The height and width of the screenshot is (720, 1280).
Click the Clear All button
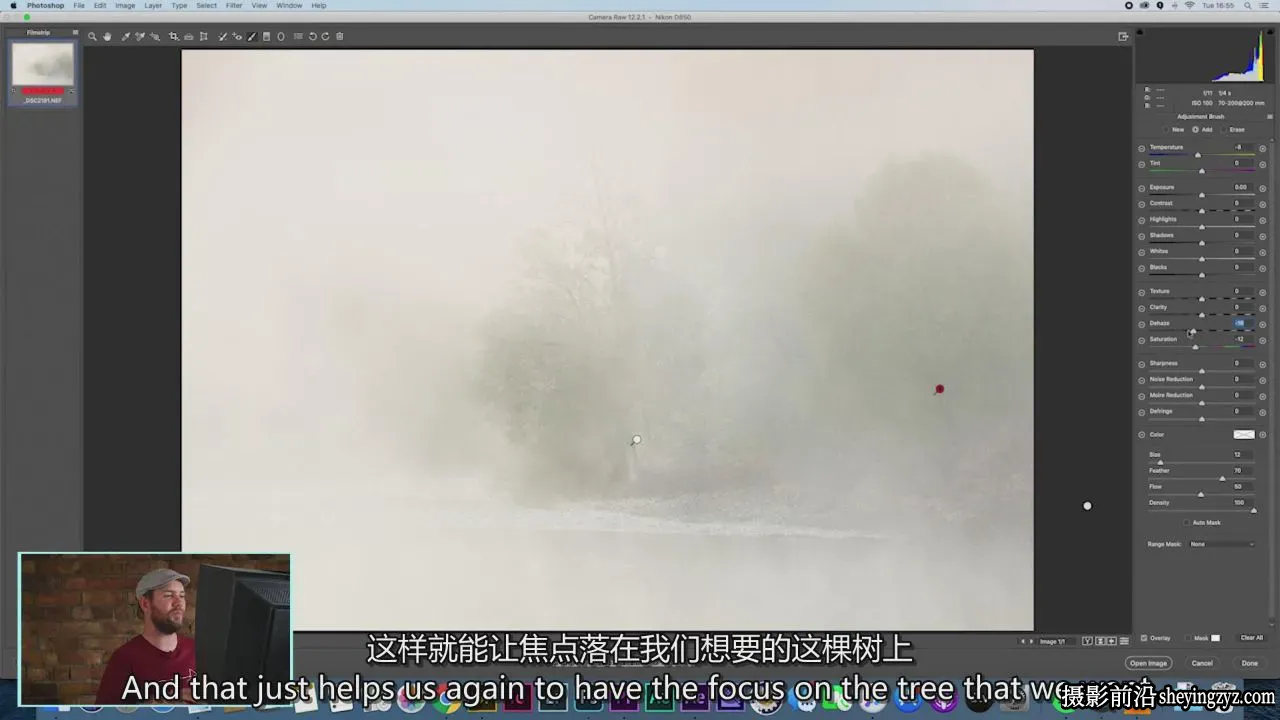pos(1252,637)
